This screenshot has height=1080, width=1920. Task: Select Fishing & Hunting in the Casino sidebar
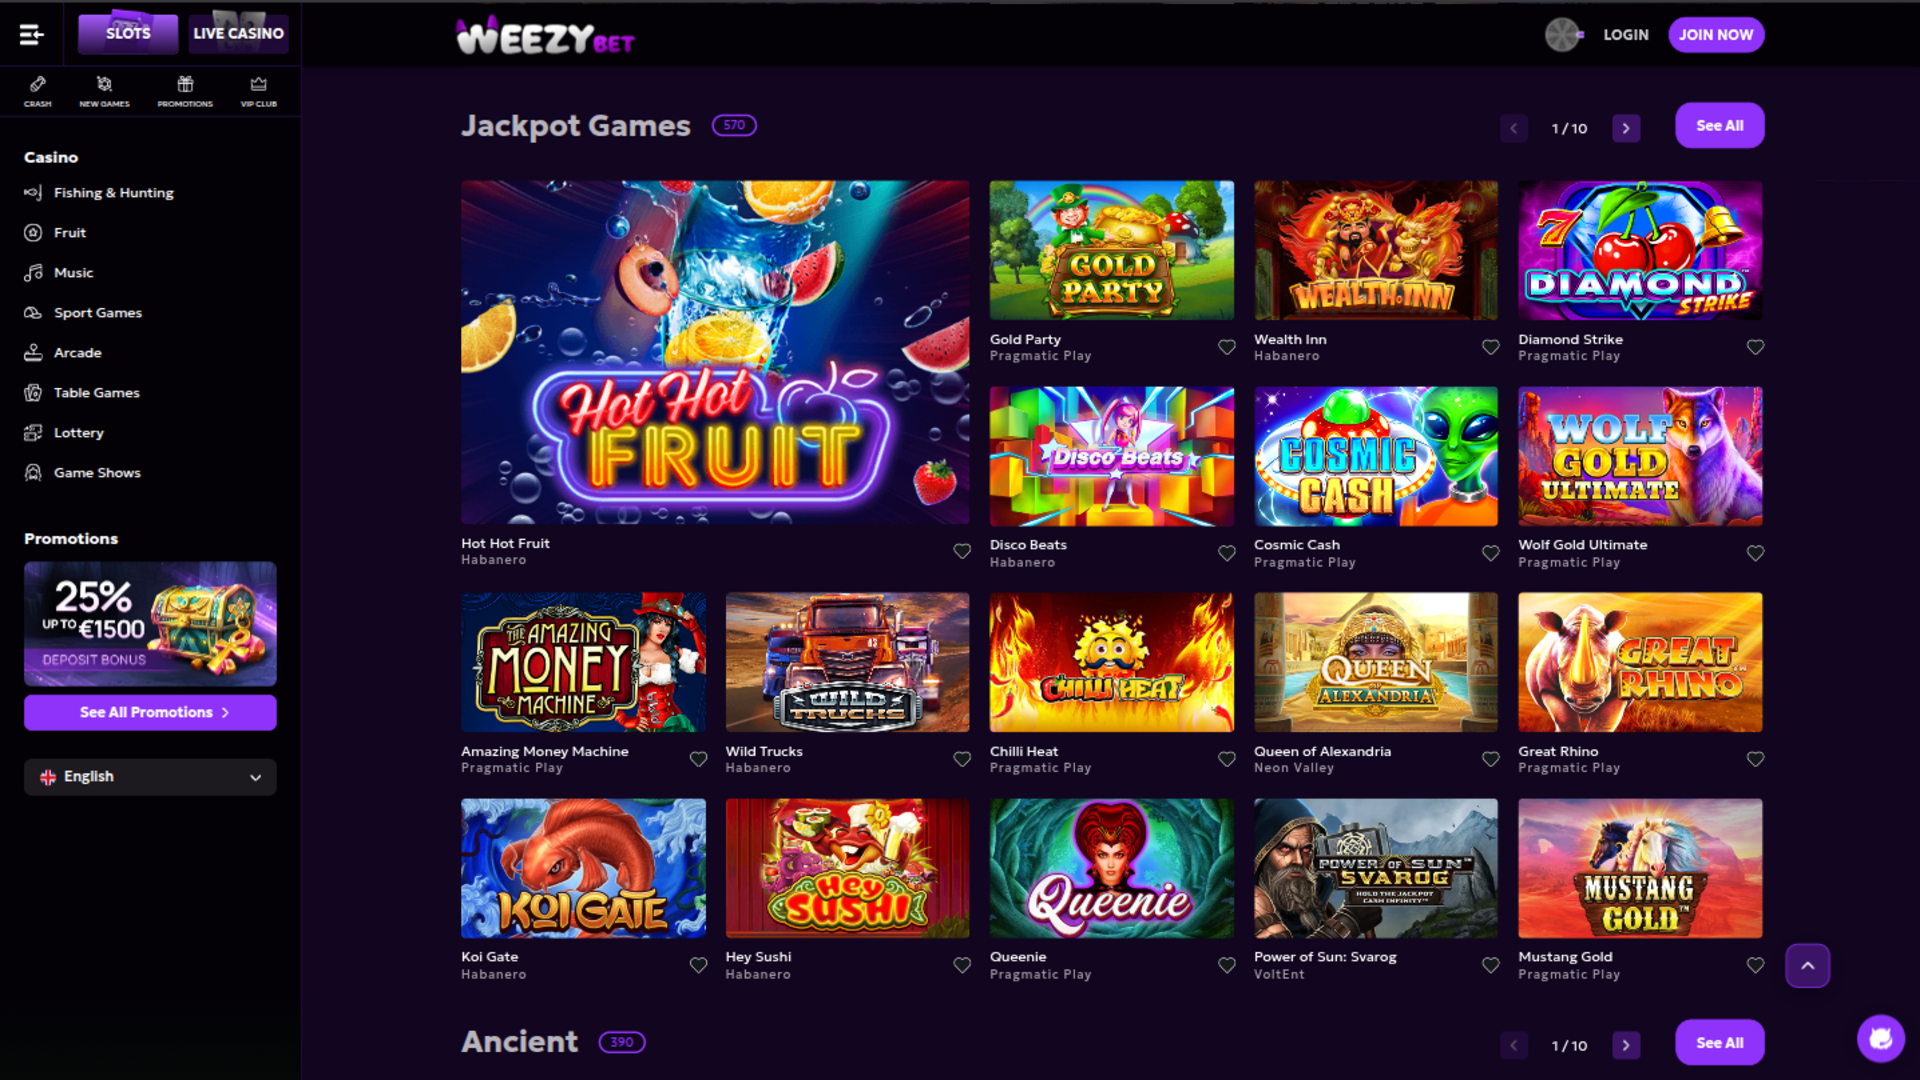[113, 192]
